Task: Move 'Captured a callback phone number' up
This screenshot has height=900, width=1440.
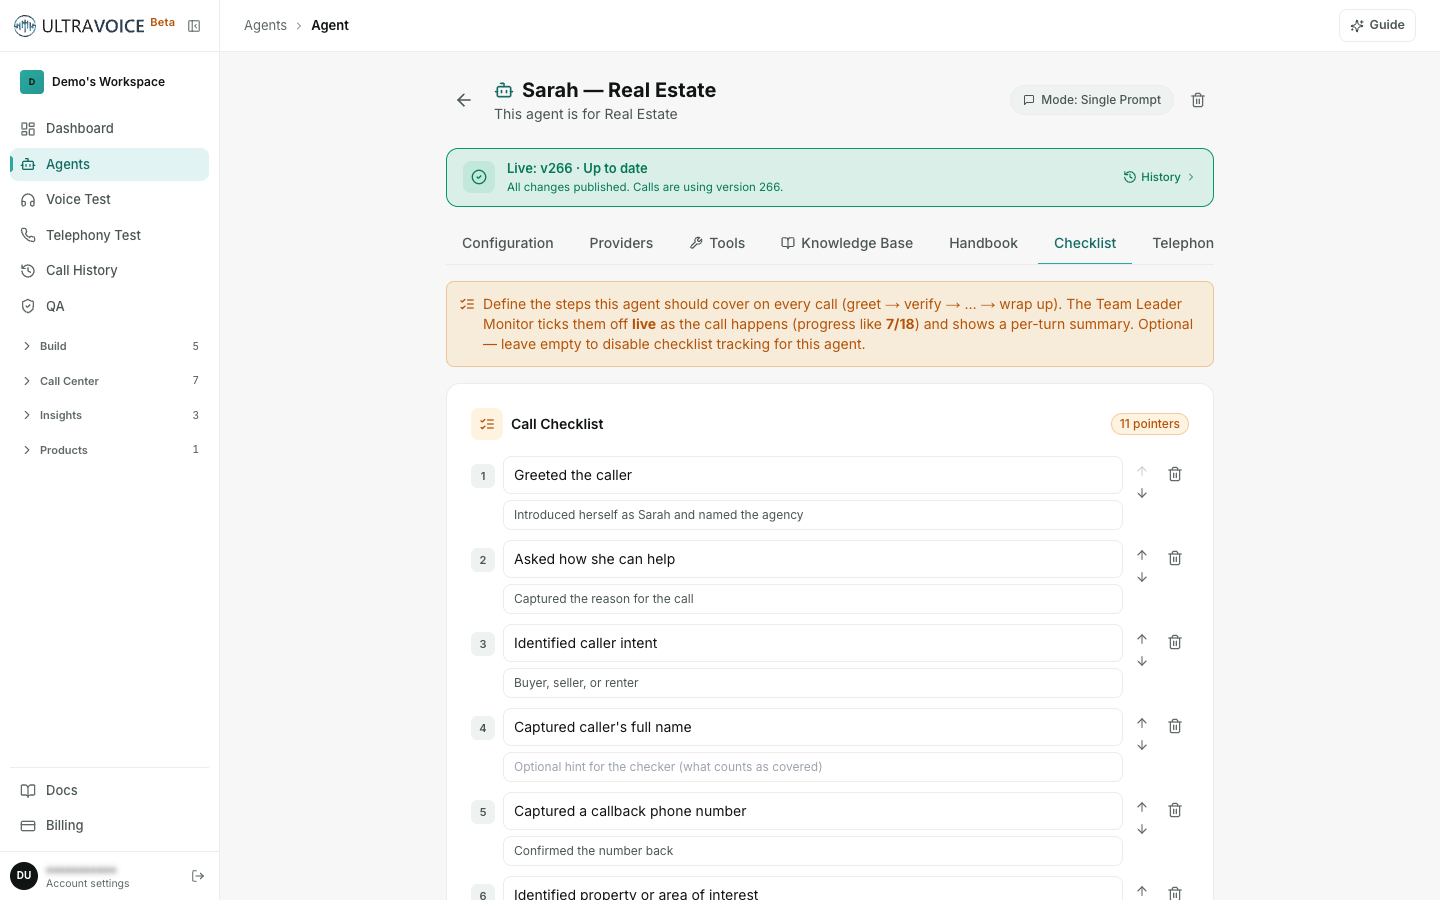Action: (1142, 807)
